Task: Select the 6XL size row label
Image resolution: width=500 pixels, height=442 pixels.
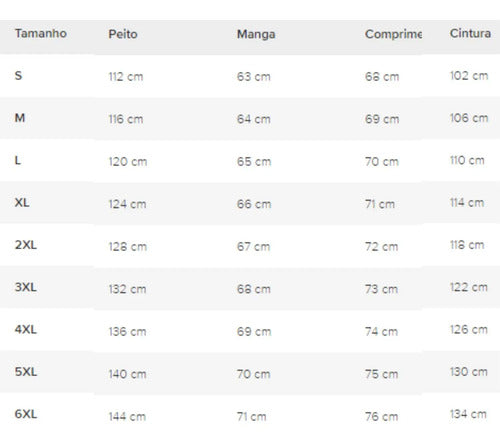Action: (x=26, y=414)
